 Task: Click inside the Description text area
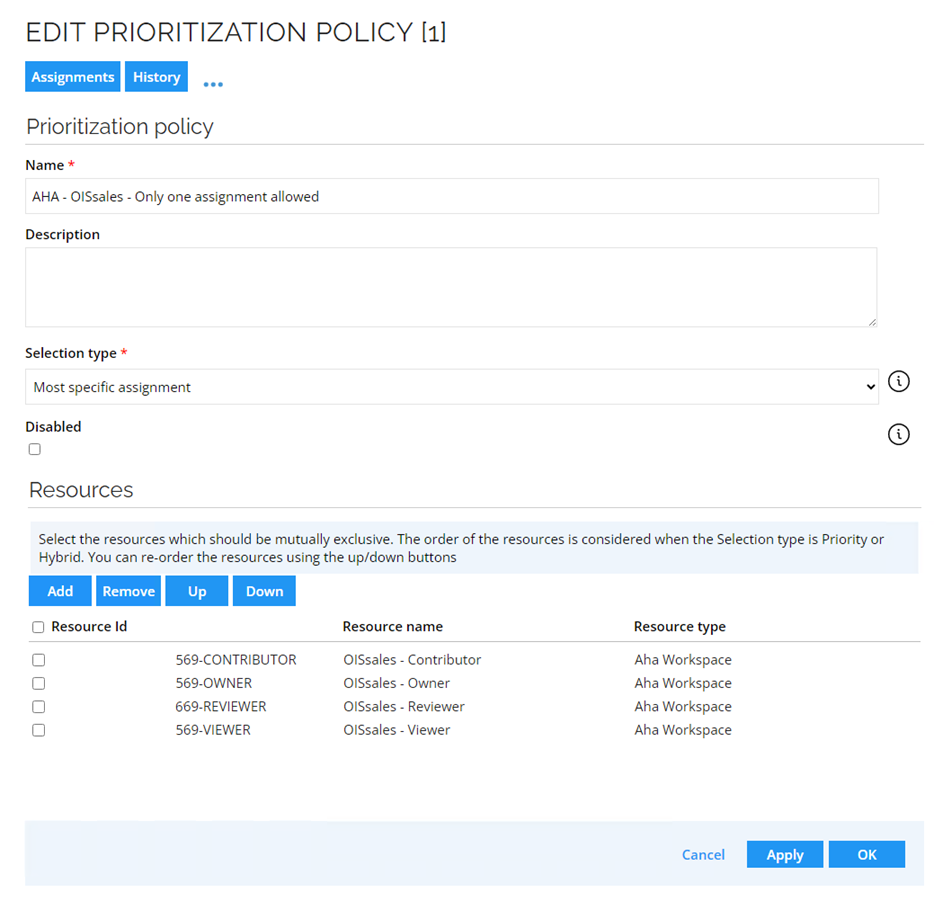451,287
